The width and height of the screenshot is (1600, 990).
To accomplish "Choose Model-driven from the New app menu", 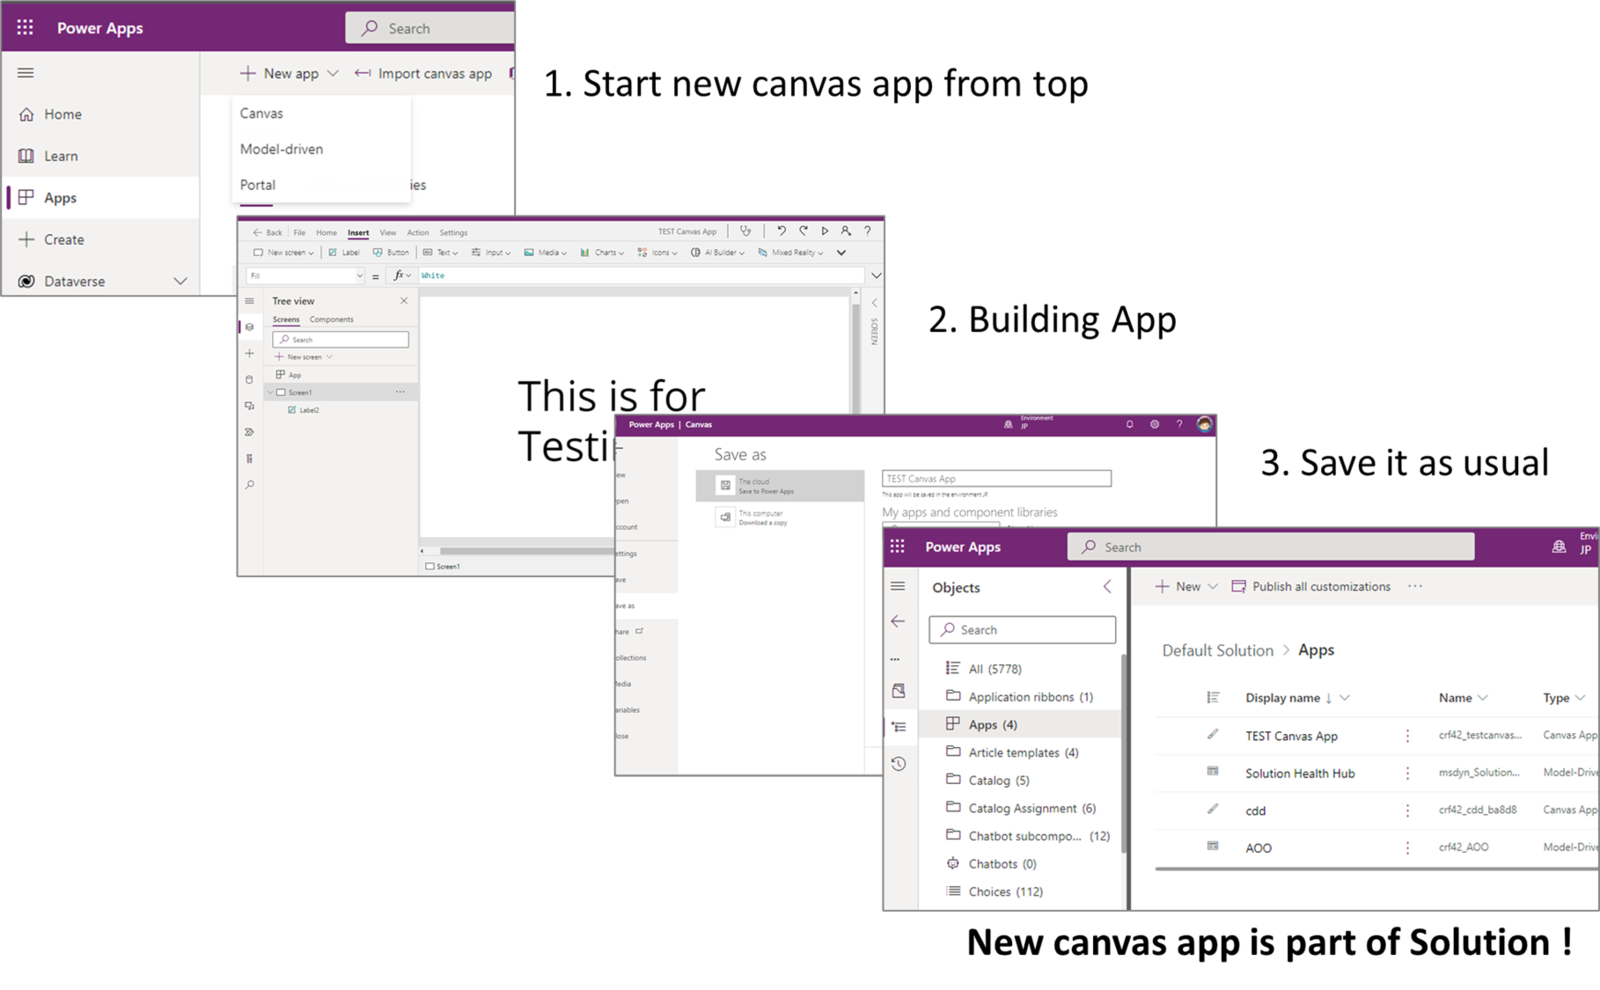I will 282,149.
